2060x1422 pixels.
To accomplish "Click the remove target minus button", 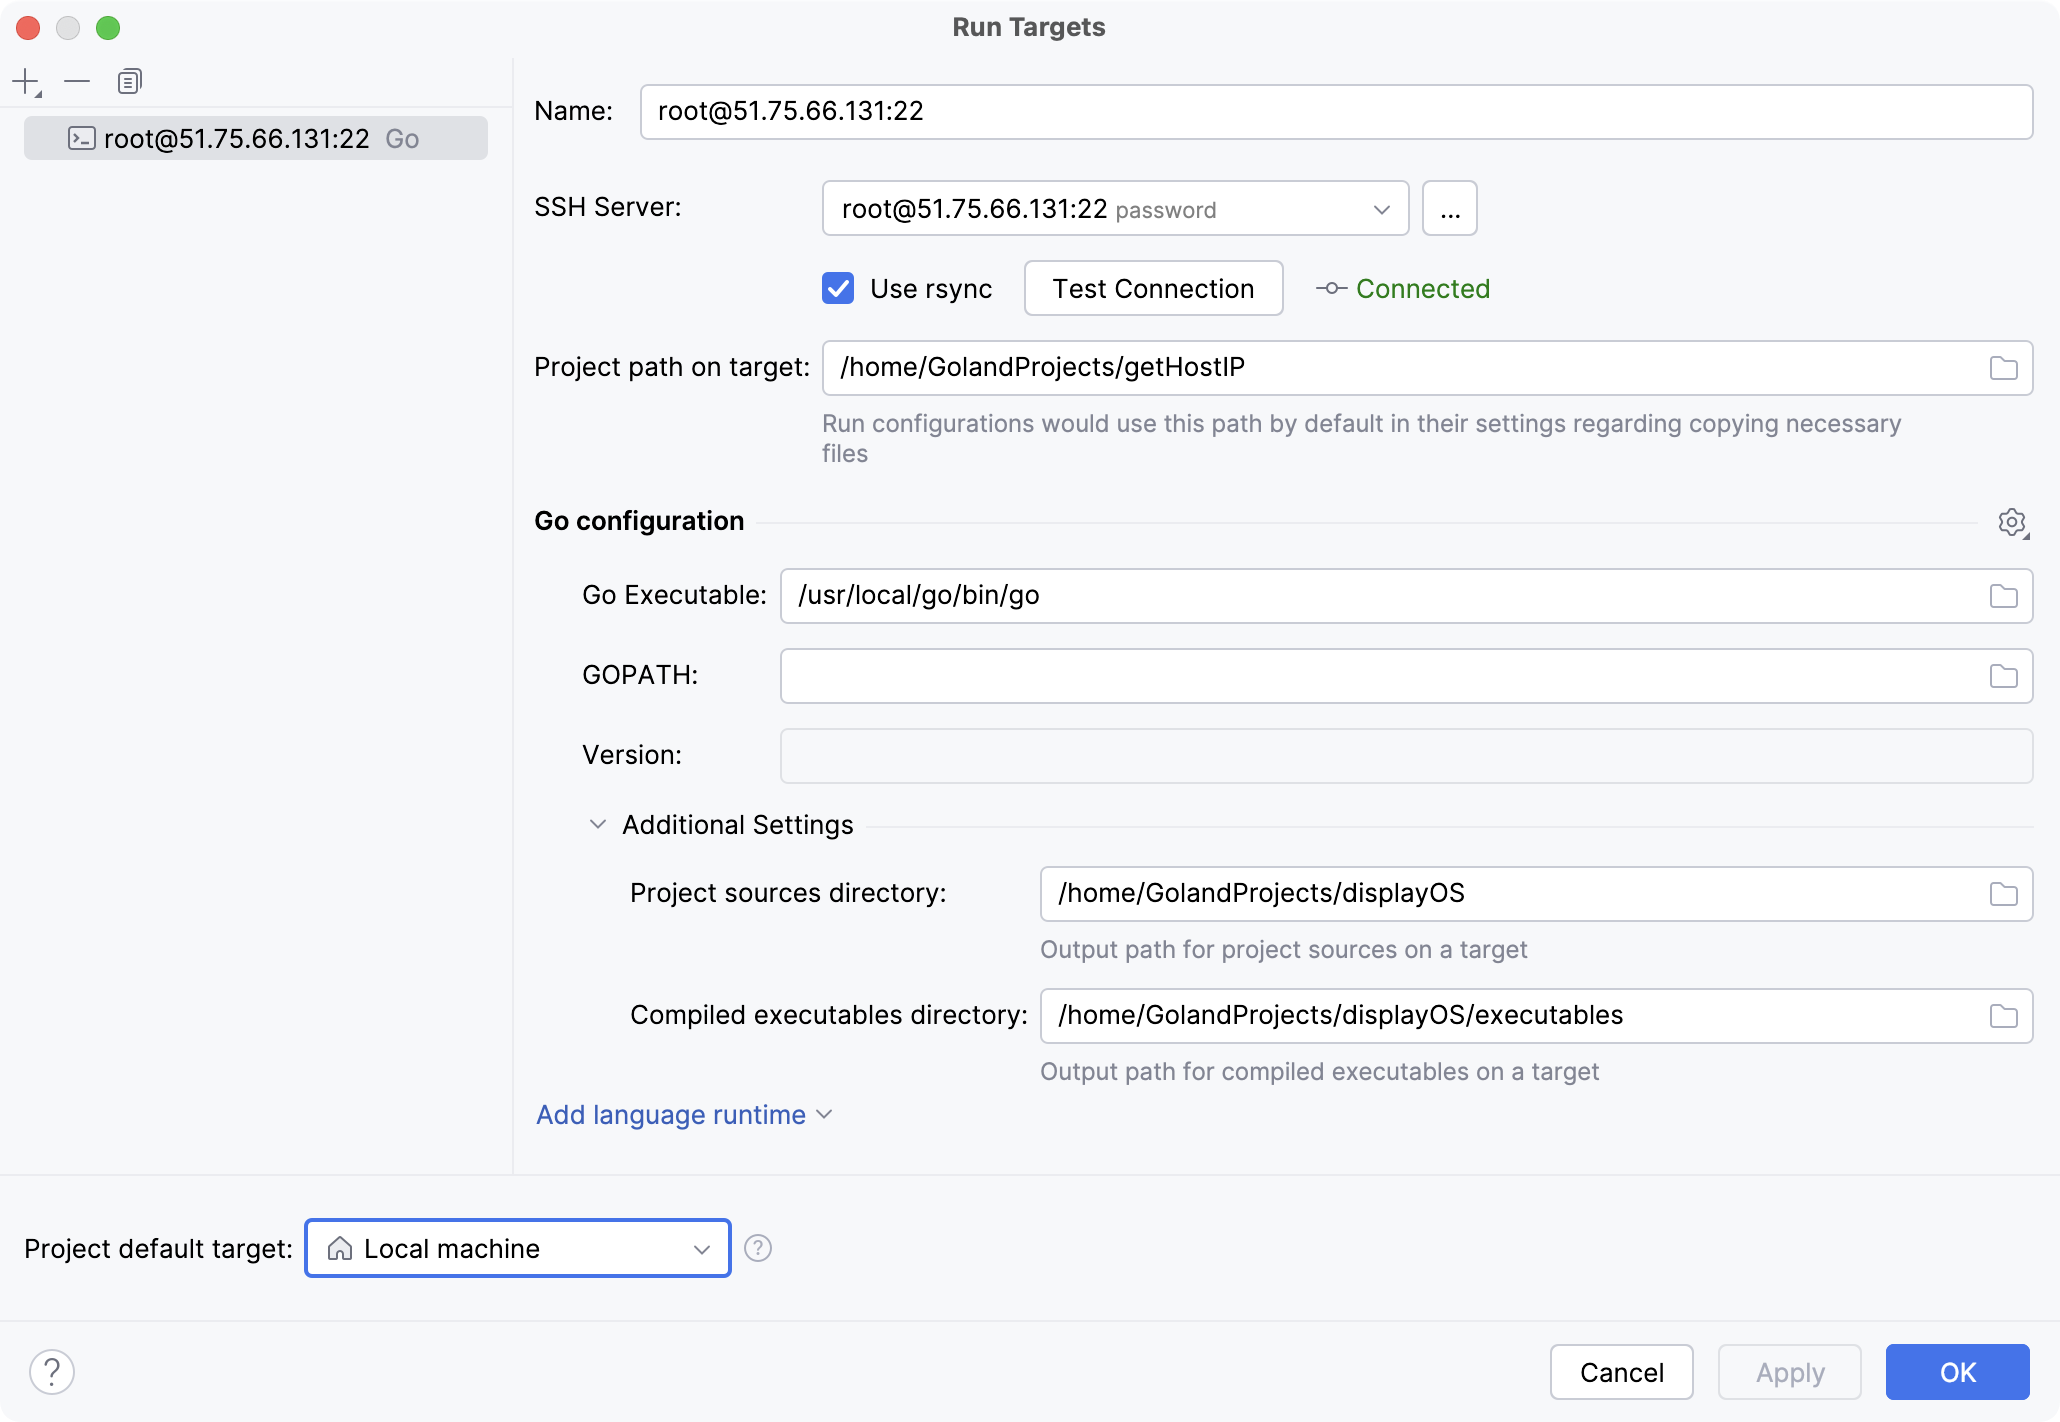I will [x=77, y=80].
